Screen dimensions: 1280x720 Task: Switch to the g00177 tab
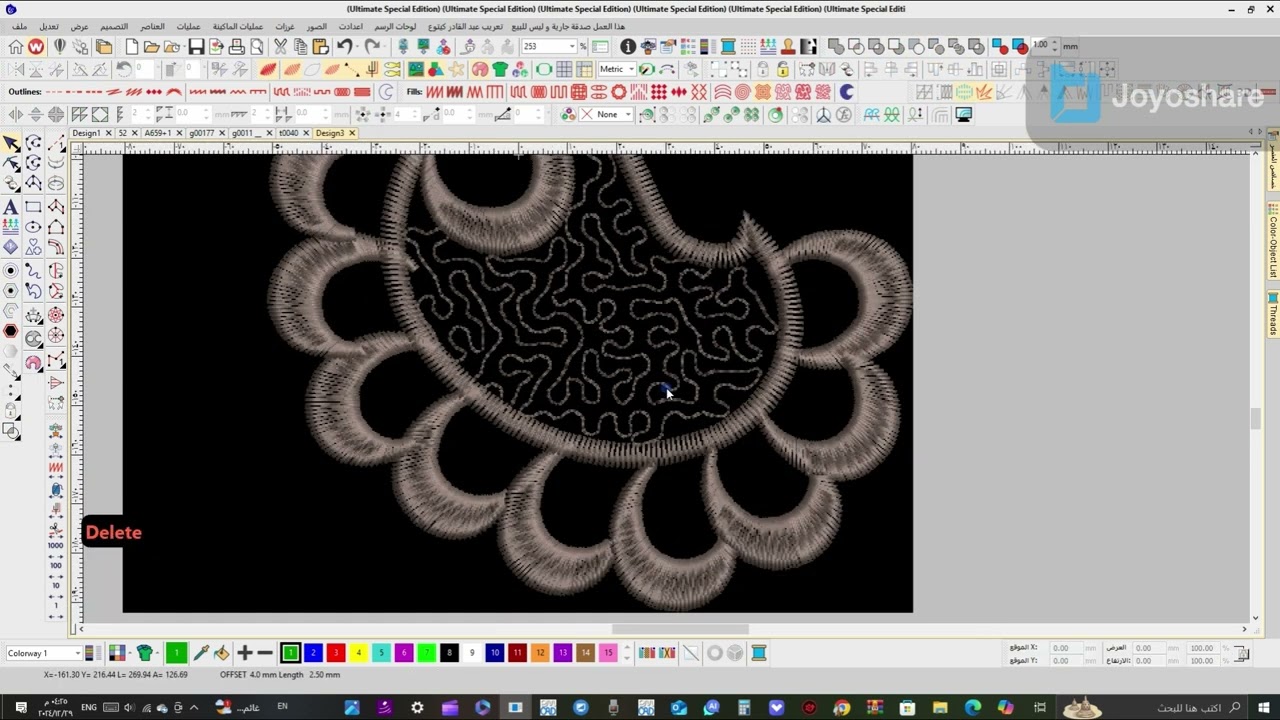coord(201,133)
